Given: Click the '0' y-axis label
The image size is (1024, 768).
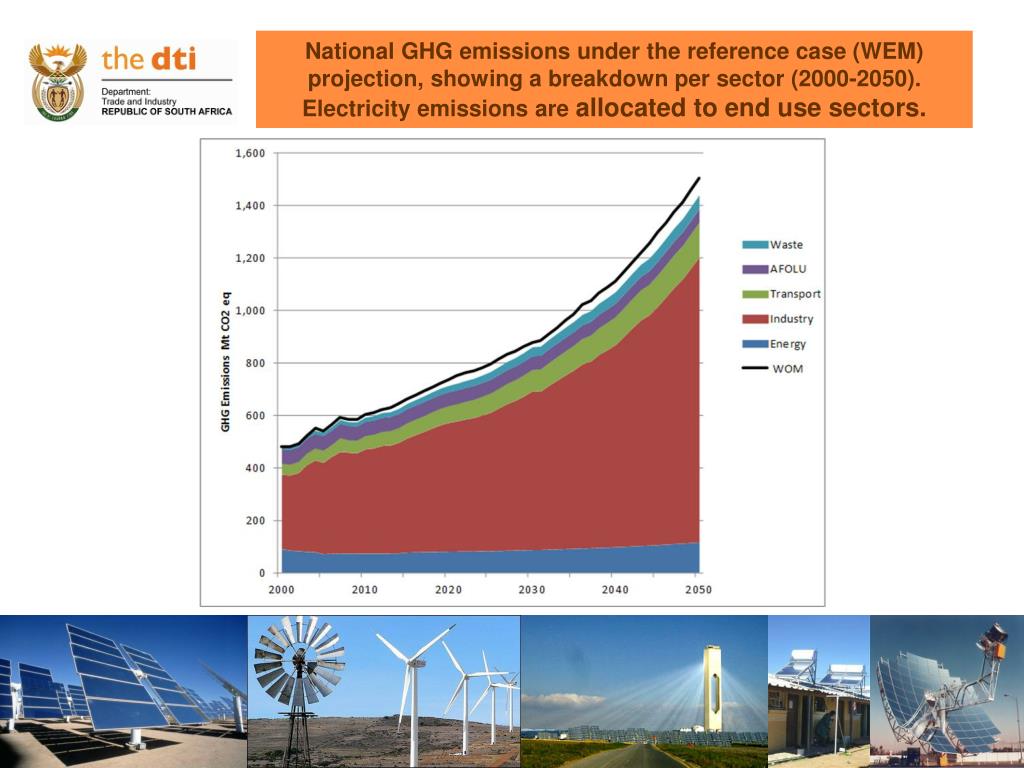Looking at the screenshot, I should point(262,573).
